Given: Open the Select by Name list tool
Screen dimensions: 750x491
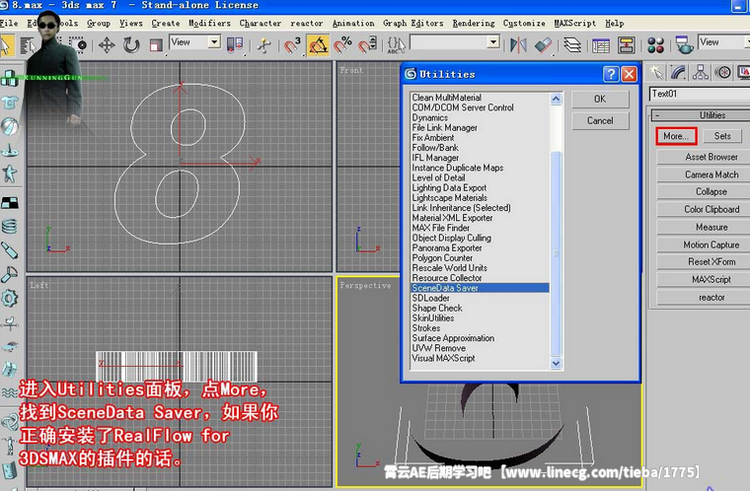Looking at the screenshot, I should click(28, 45).
